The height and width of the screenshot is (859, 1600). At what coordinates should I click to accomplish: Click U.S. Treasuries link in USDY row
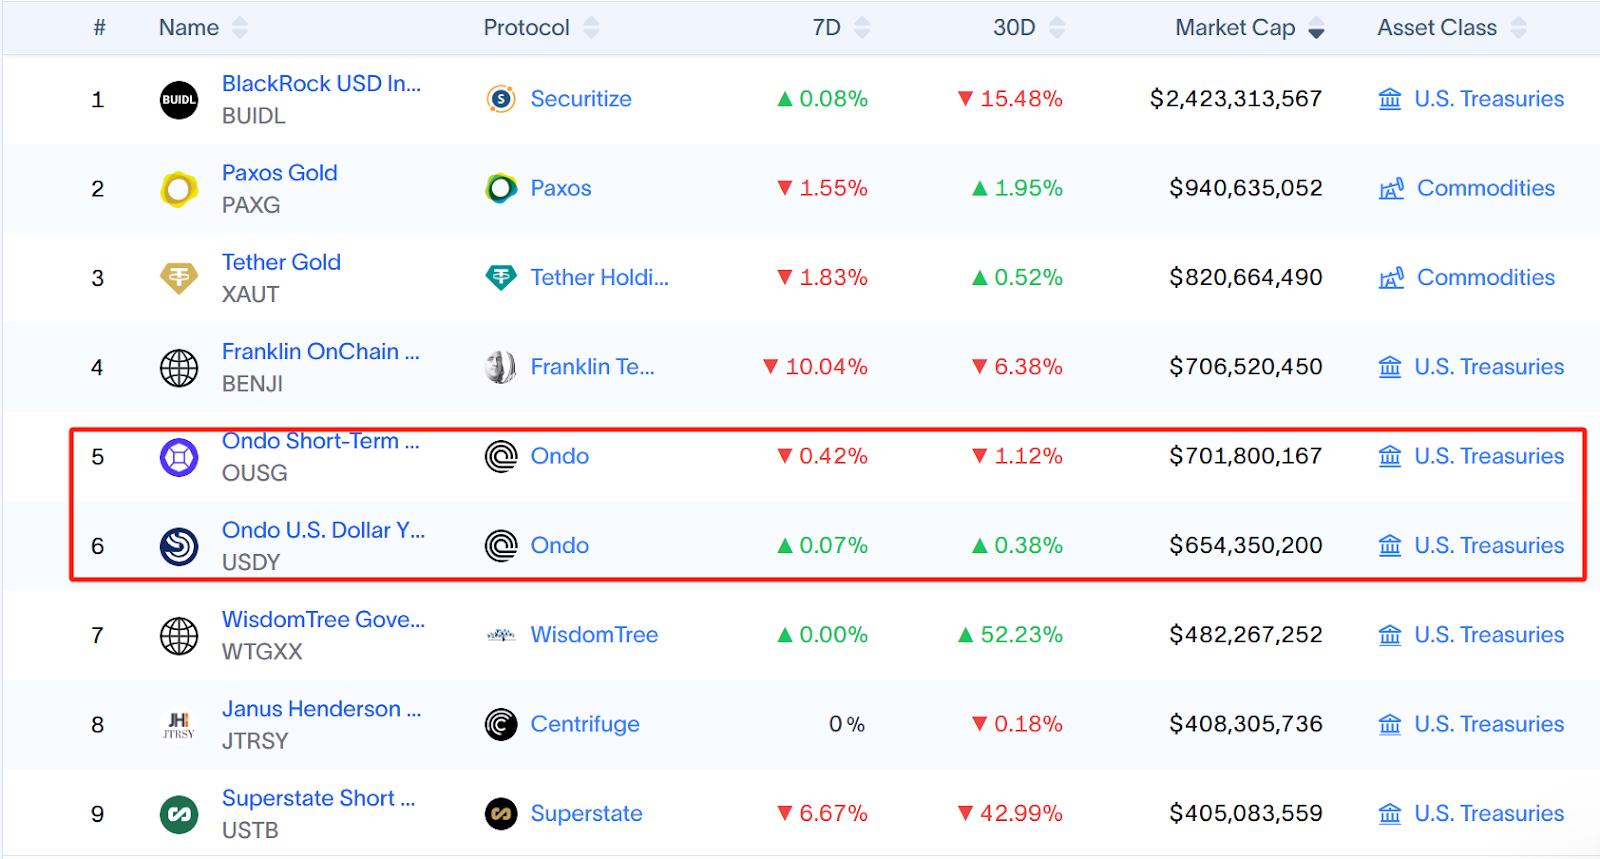(1488, 546)
